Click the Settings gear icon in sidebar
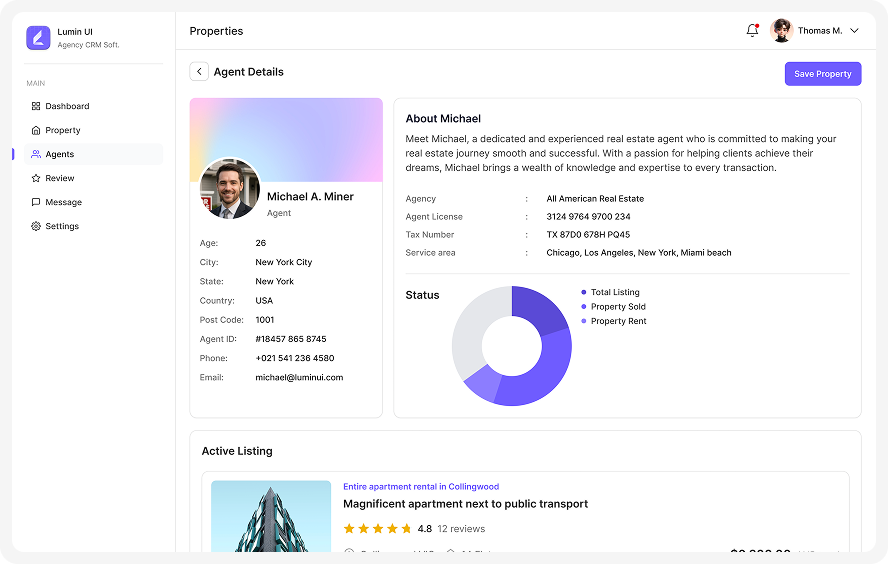888x564 pixels. pos(36,226)
